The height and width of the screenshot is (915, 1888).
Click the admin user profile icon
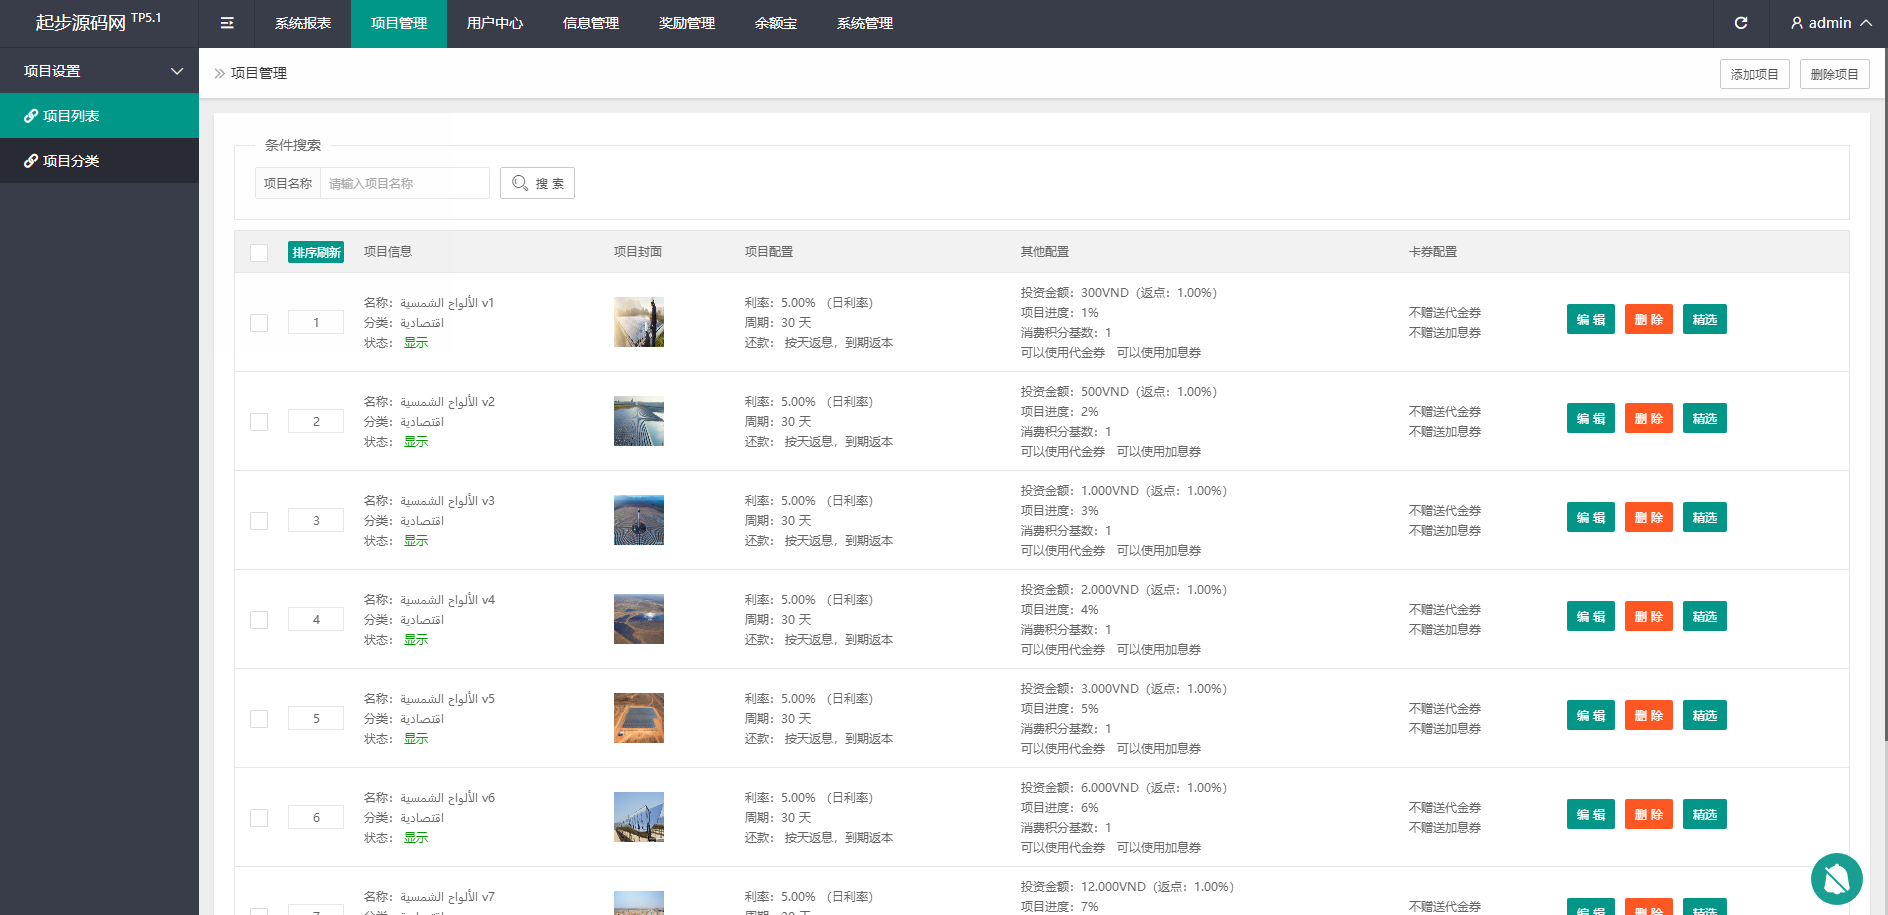(x=1797, y=23)
